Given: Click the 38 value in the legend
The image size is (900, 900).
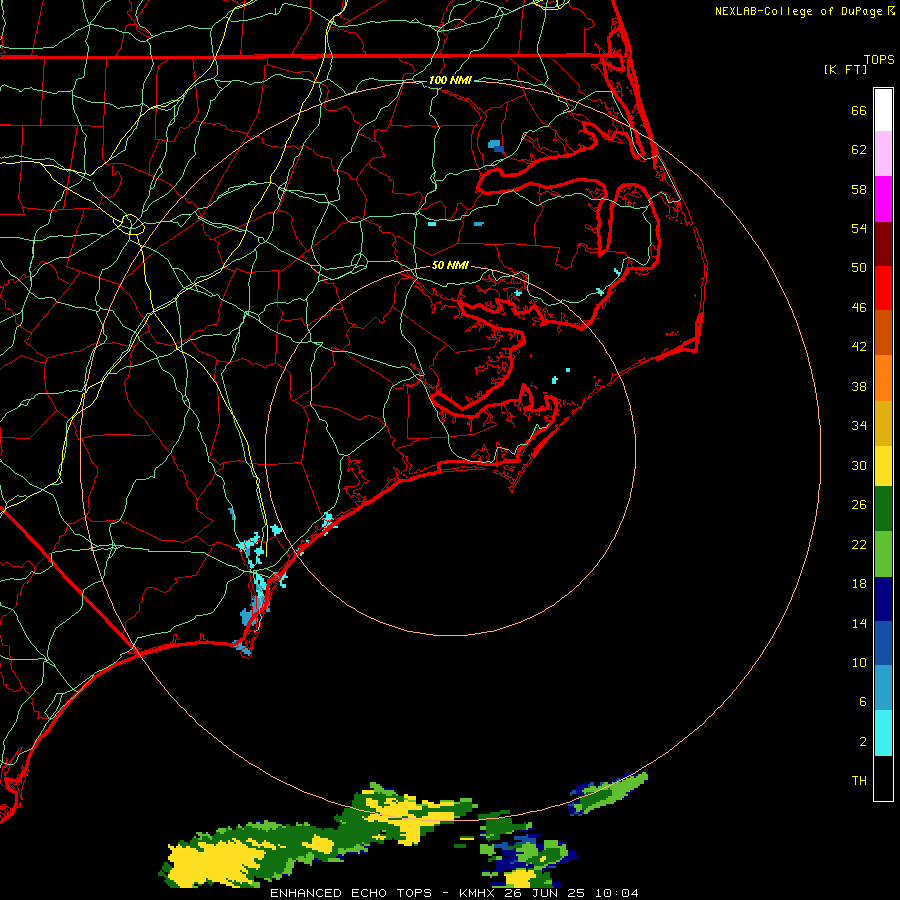Looking at the screenshot, I should [859, 387].
